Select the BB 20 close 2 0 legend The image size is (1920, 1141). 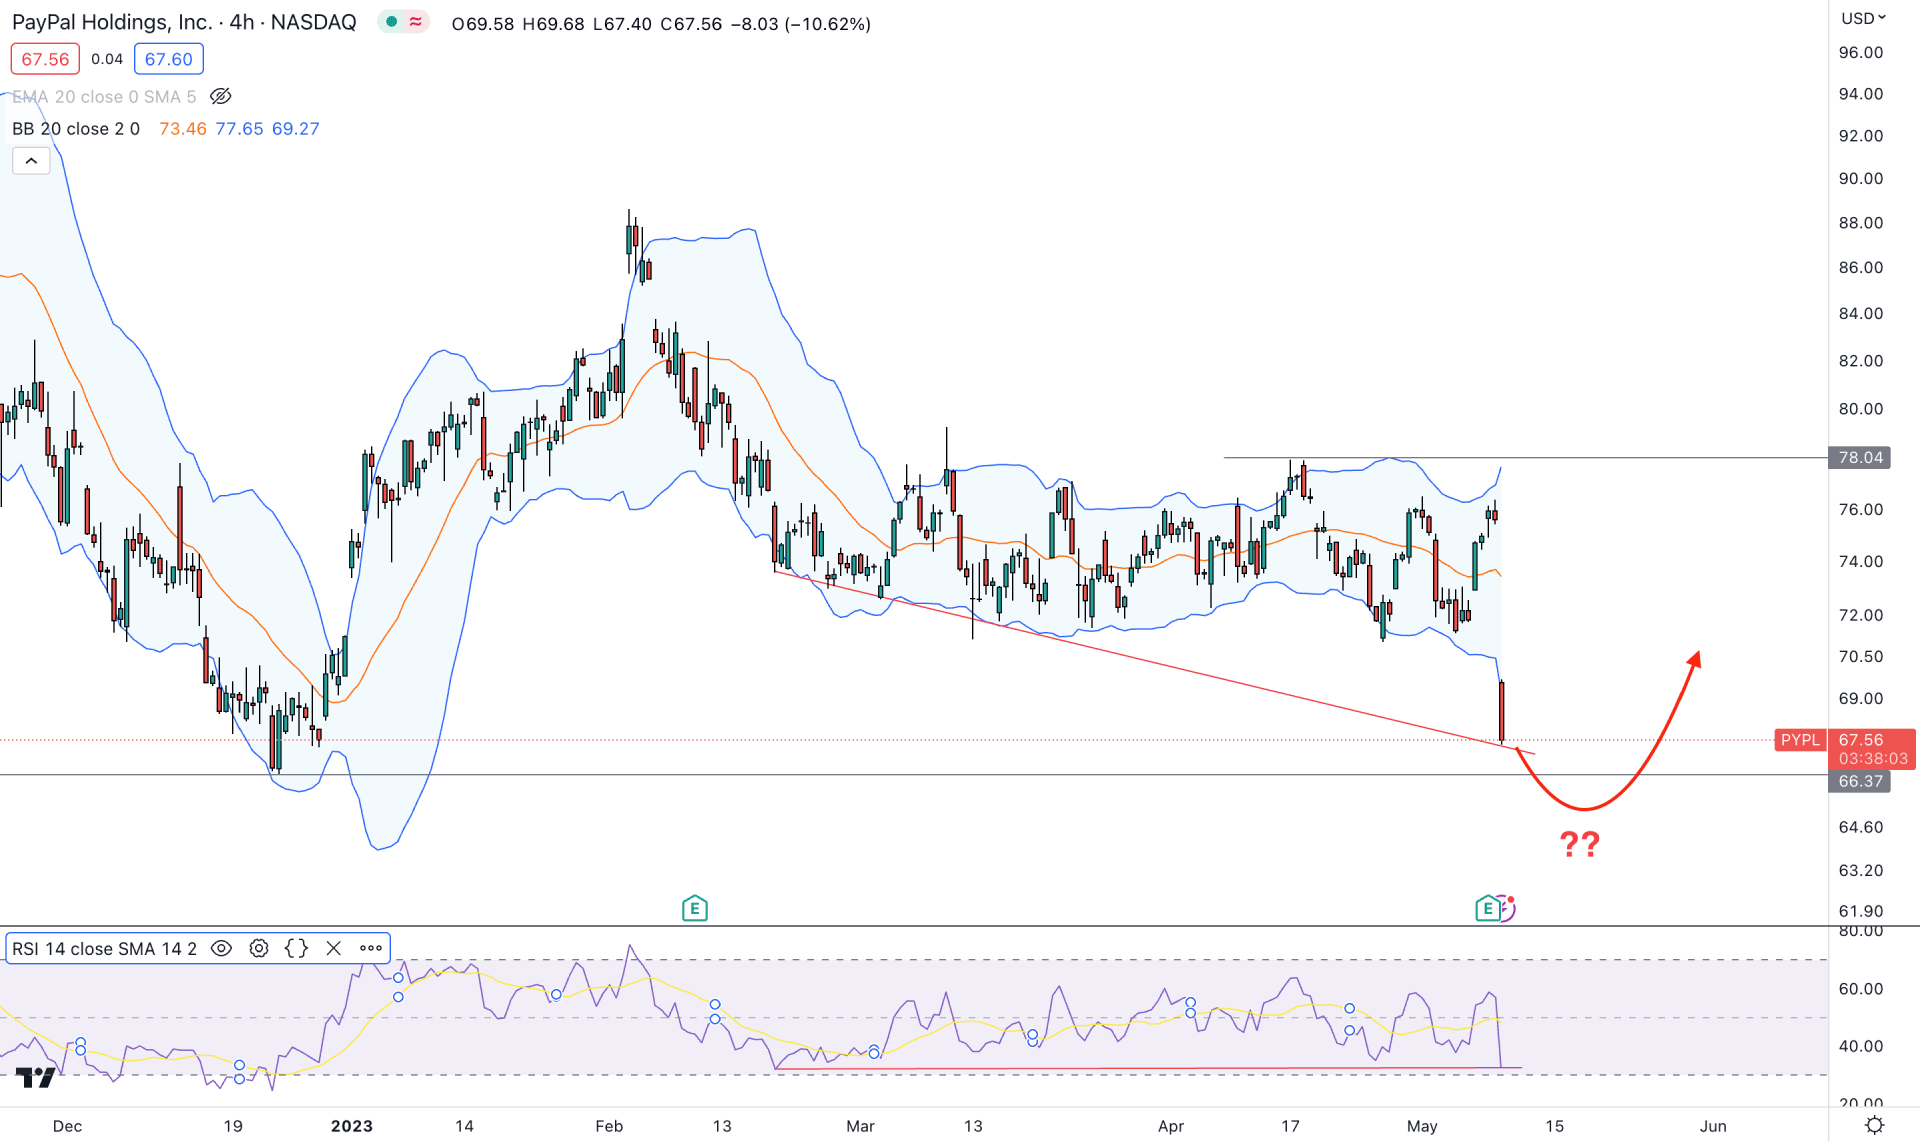tap(76, 128)
